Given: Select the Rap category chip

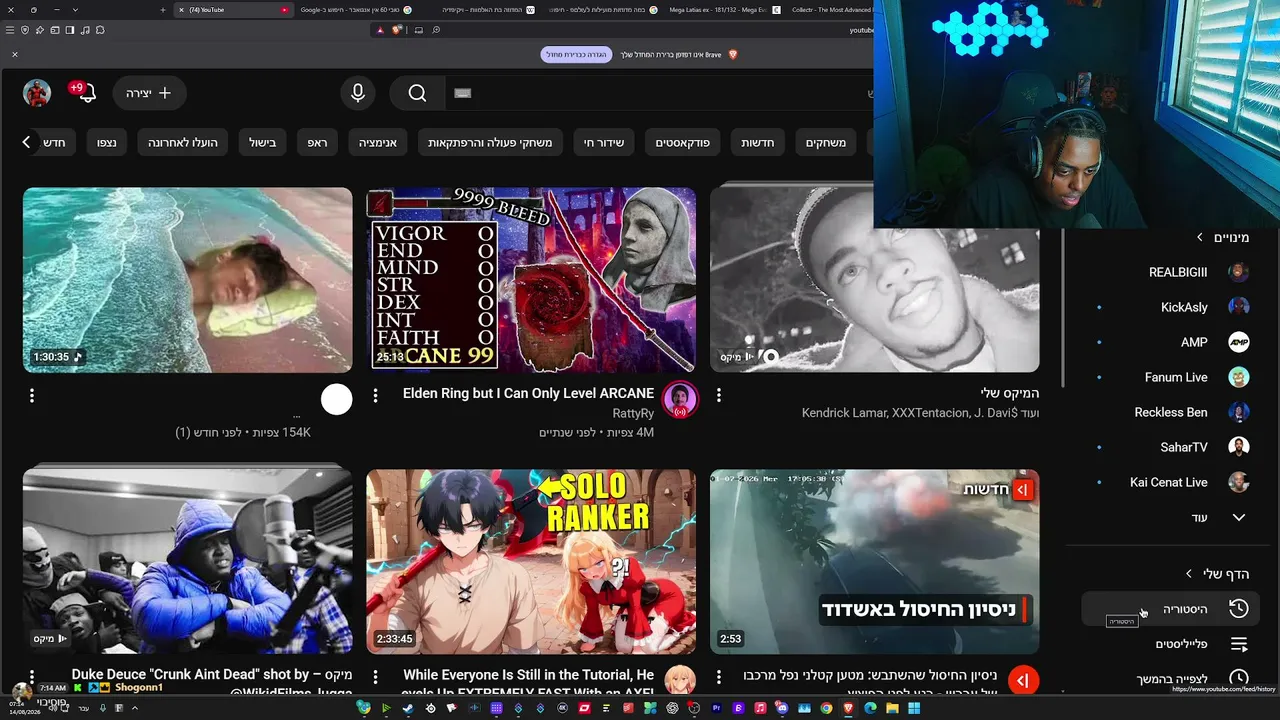Looking at the screenshot, I should [317, 143].
